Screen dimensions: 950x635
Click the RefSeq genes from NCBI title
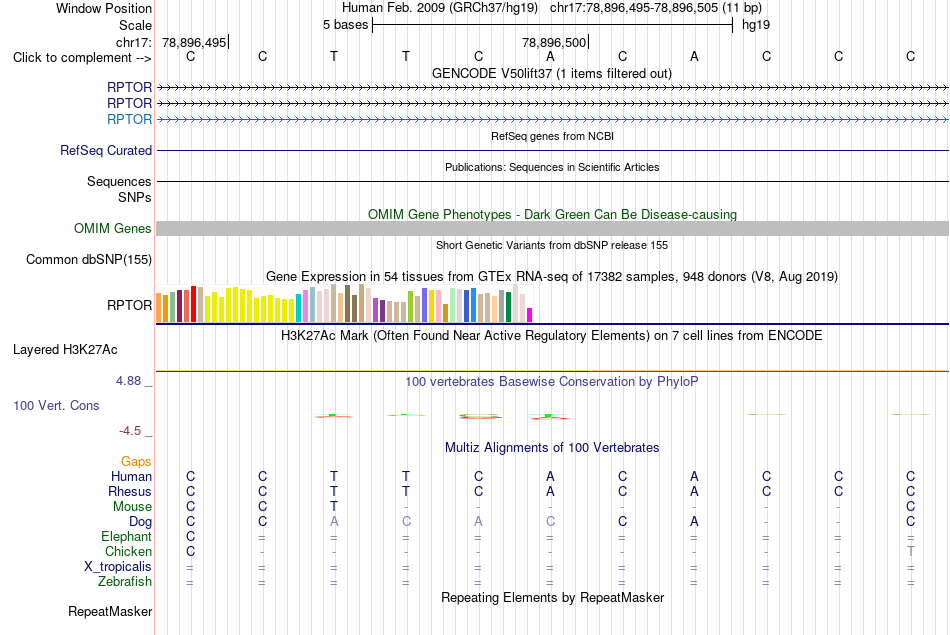point(552,136)
